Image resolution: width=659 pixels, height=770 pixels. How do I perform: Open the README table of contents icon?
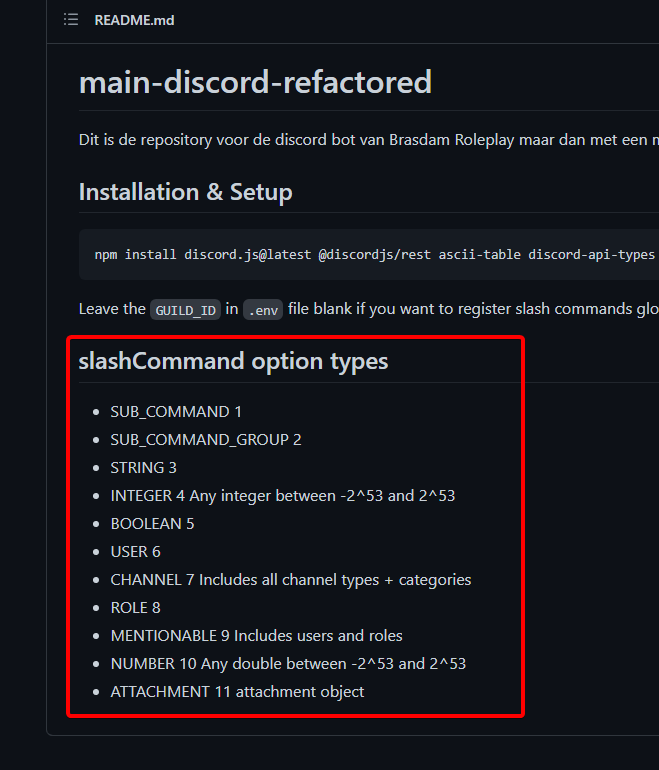[x=71, y=20]
